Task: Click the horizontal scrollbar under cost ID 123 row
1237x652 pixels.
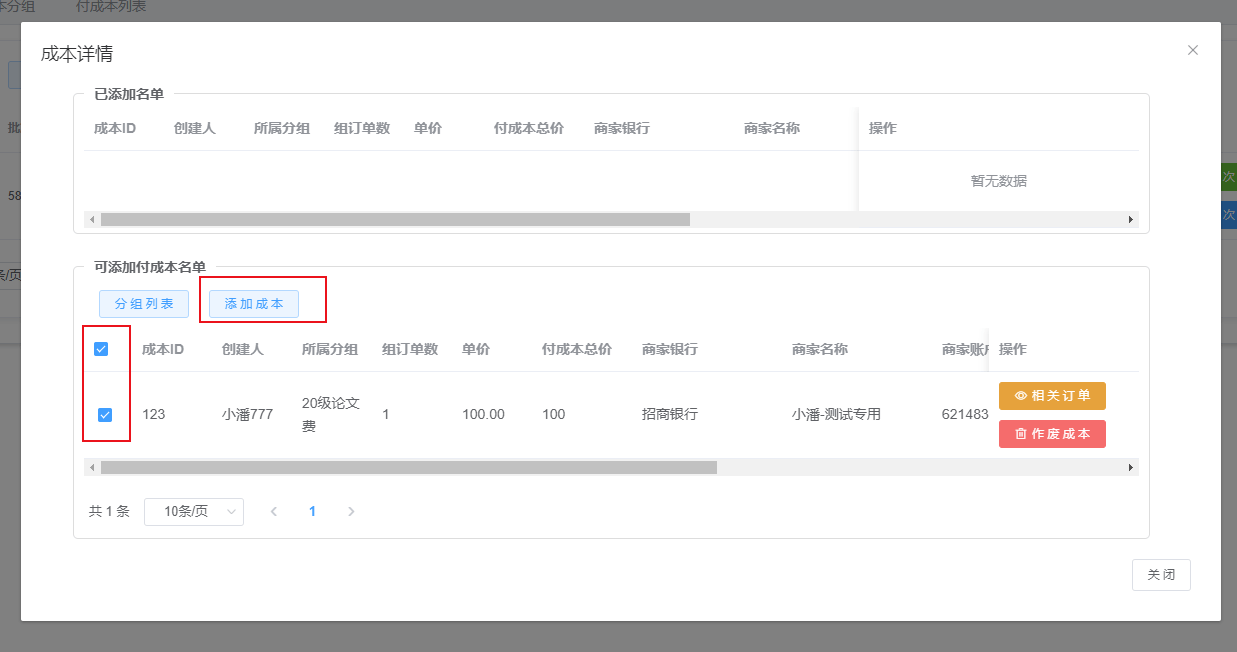Action: pos(409,467)
